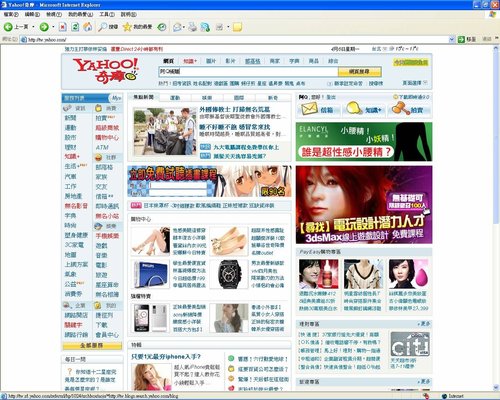
Task: Open the 工具(T) menu
Action: 107,14
